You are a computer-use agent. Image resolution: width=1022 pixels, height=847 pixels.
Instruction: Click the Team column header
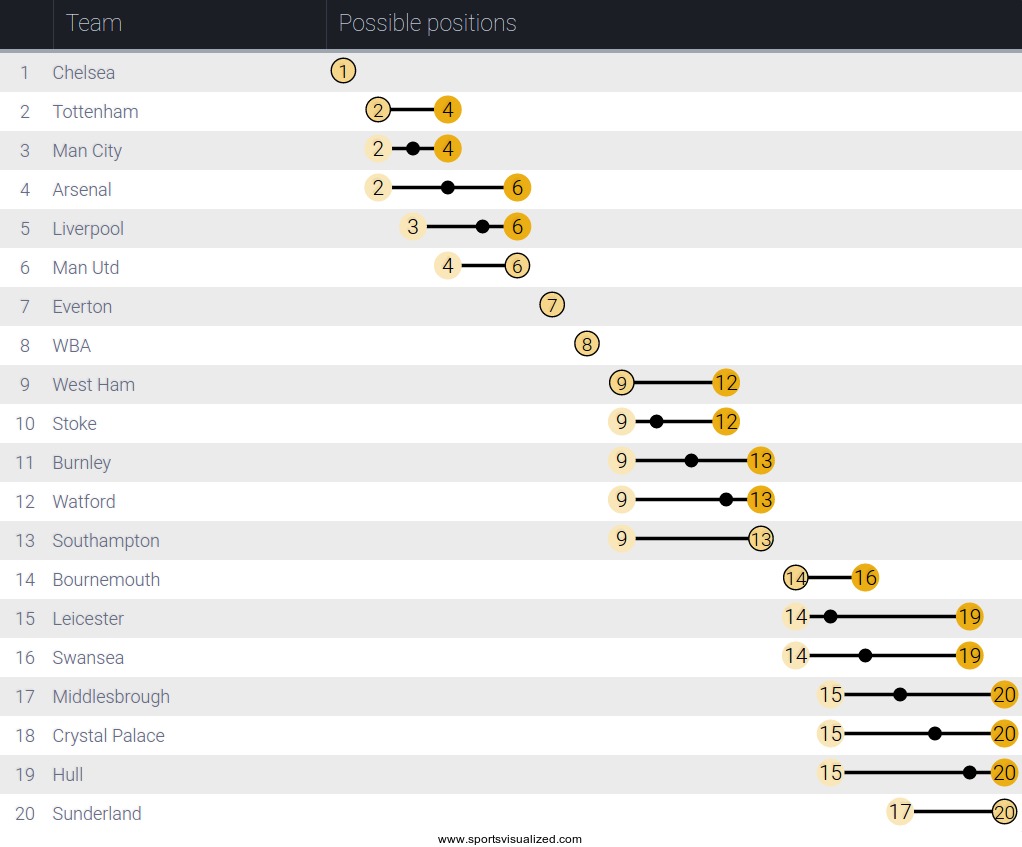pos(94,23)
